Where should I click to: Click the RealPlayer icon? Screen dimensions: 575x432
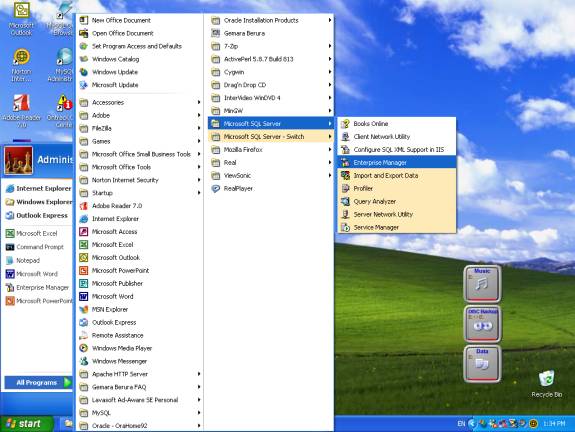[216, 188]
